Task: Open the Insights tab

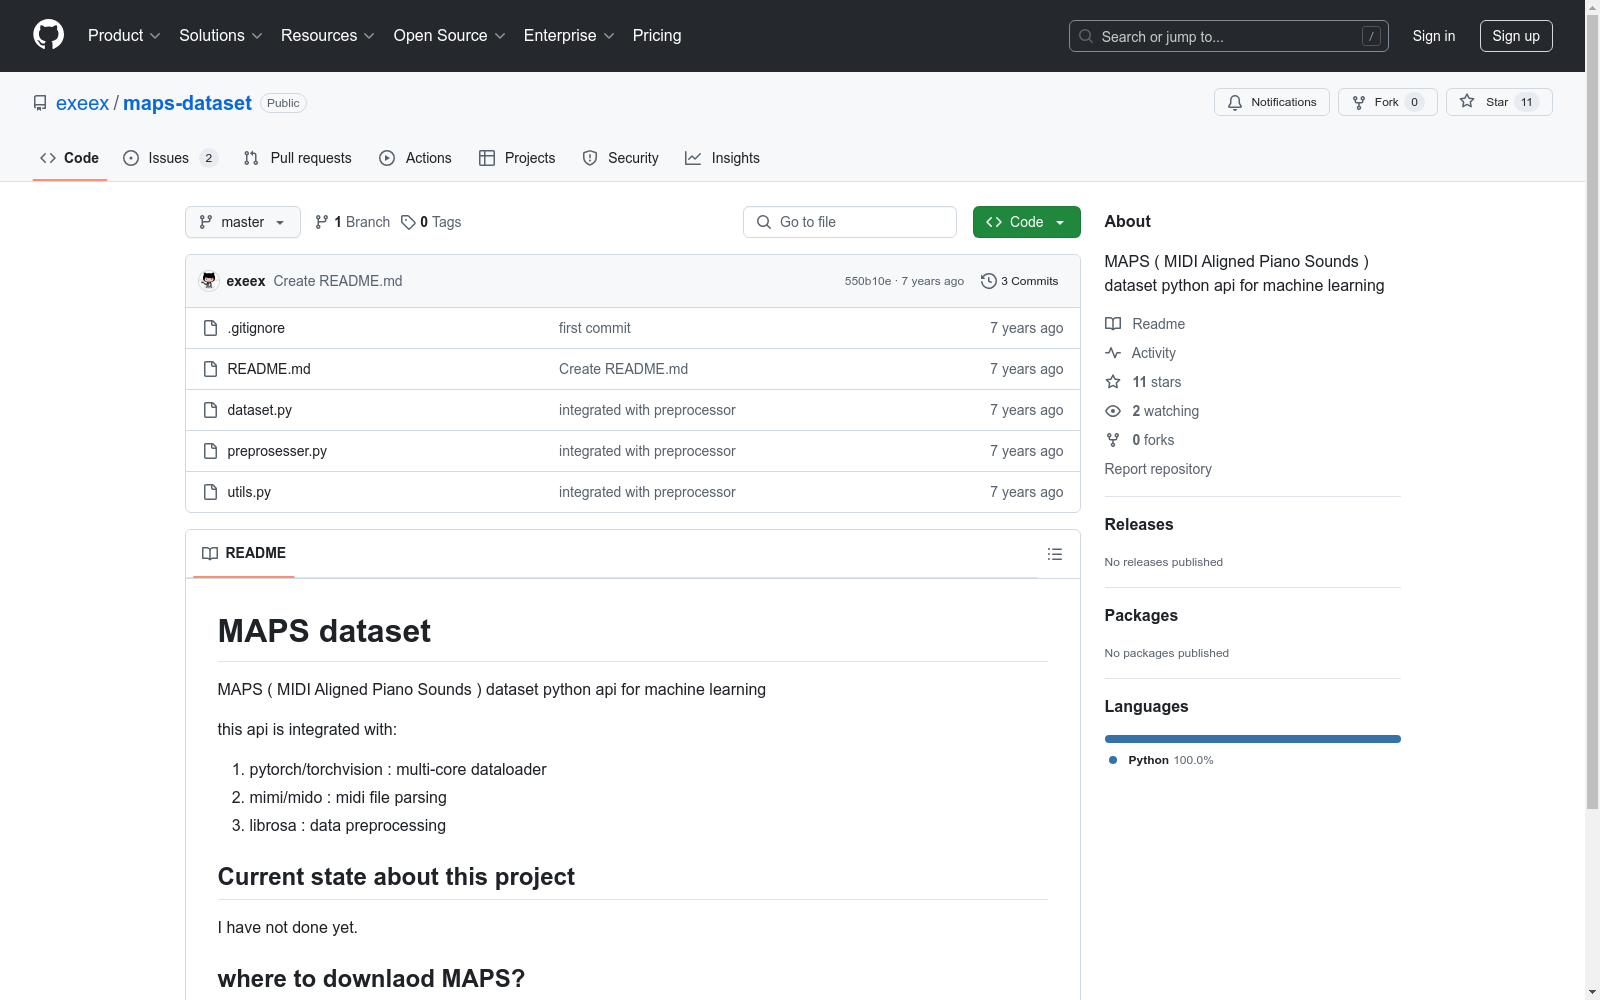Action: click(723, 158)
